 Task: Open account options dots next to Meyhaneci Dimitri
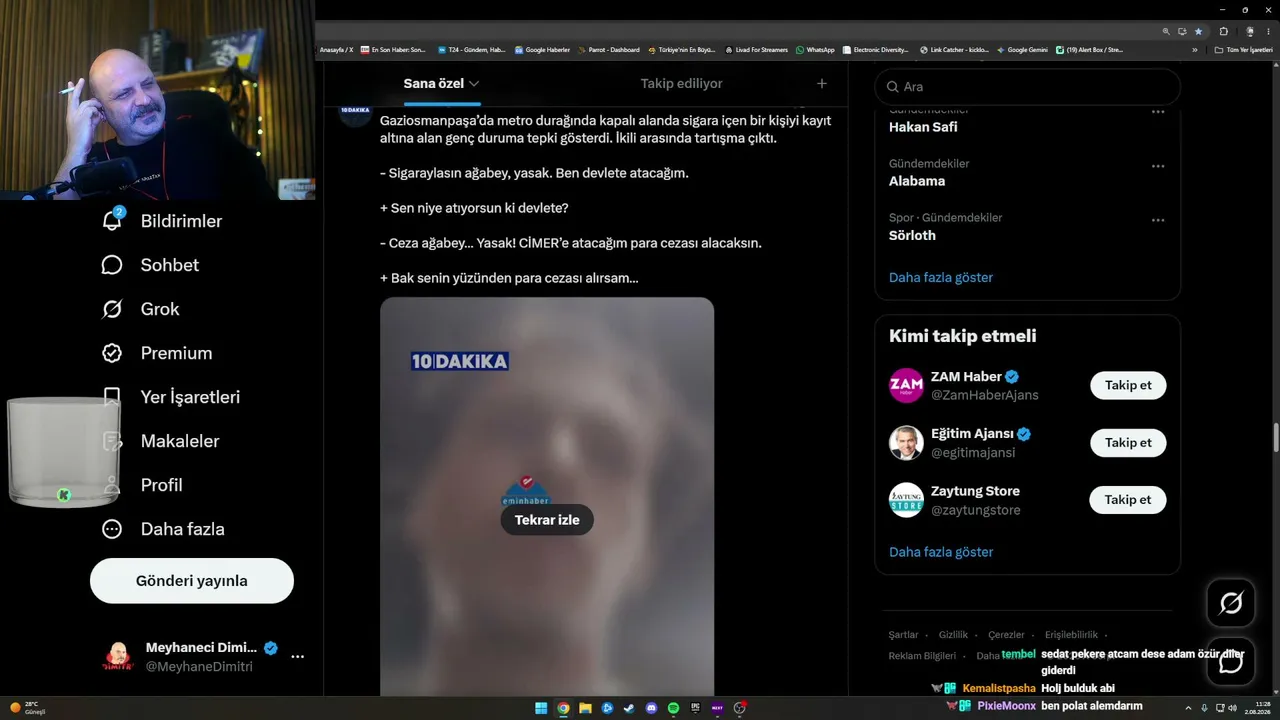(x=297, y=657)
